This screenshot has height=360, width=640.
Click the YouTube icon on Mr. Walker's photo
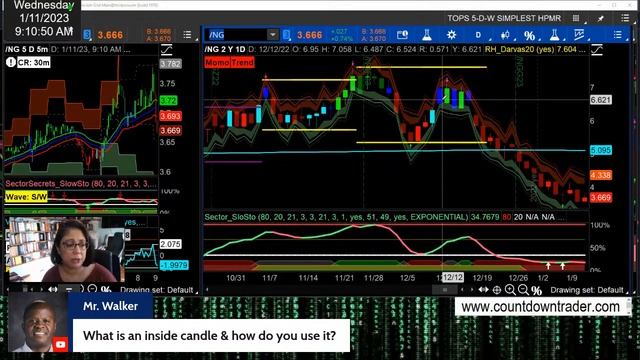click(60, 344)
